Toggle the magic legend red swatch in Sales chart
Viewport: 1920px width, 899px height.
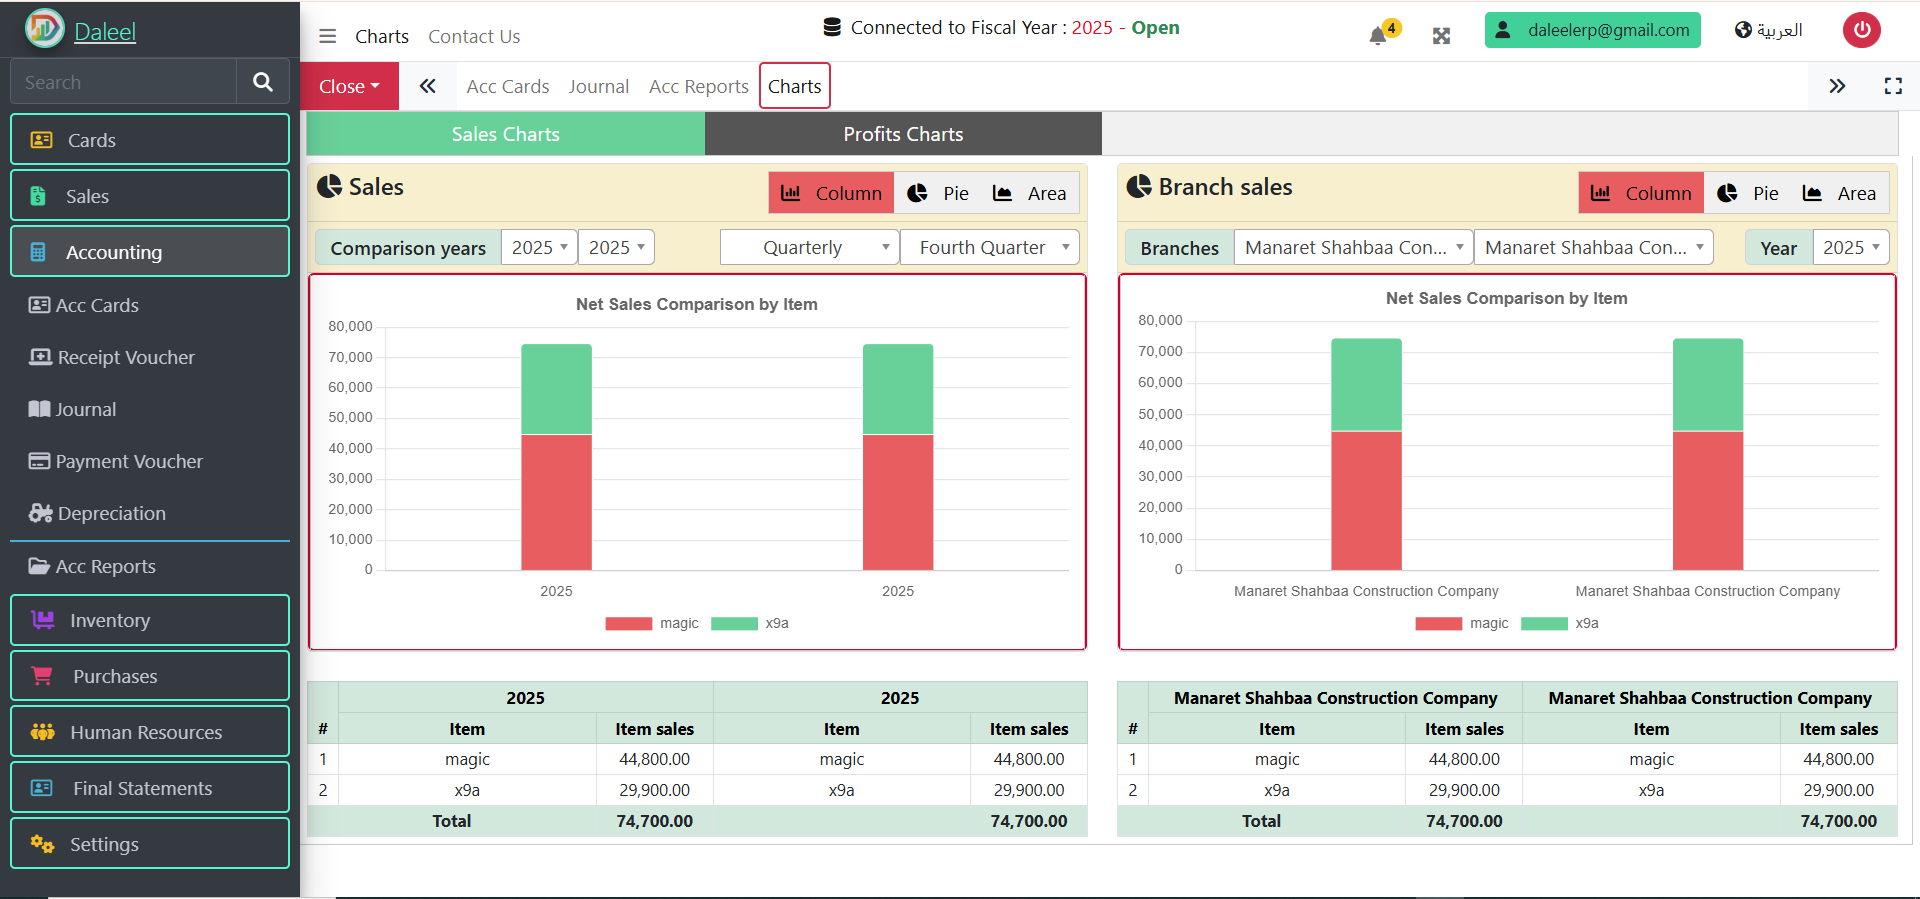[628, 623]
